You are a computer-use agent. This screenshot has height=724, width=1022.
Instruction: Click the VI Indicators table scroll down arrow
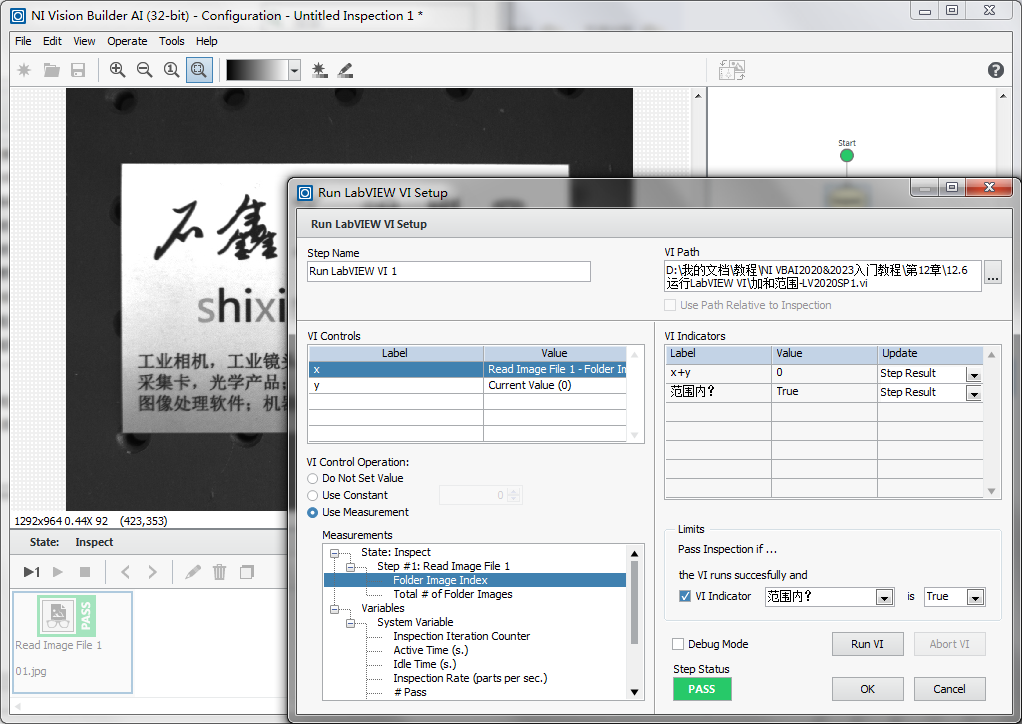point(991,491)
